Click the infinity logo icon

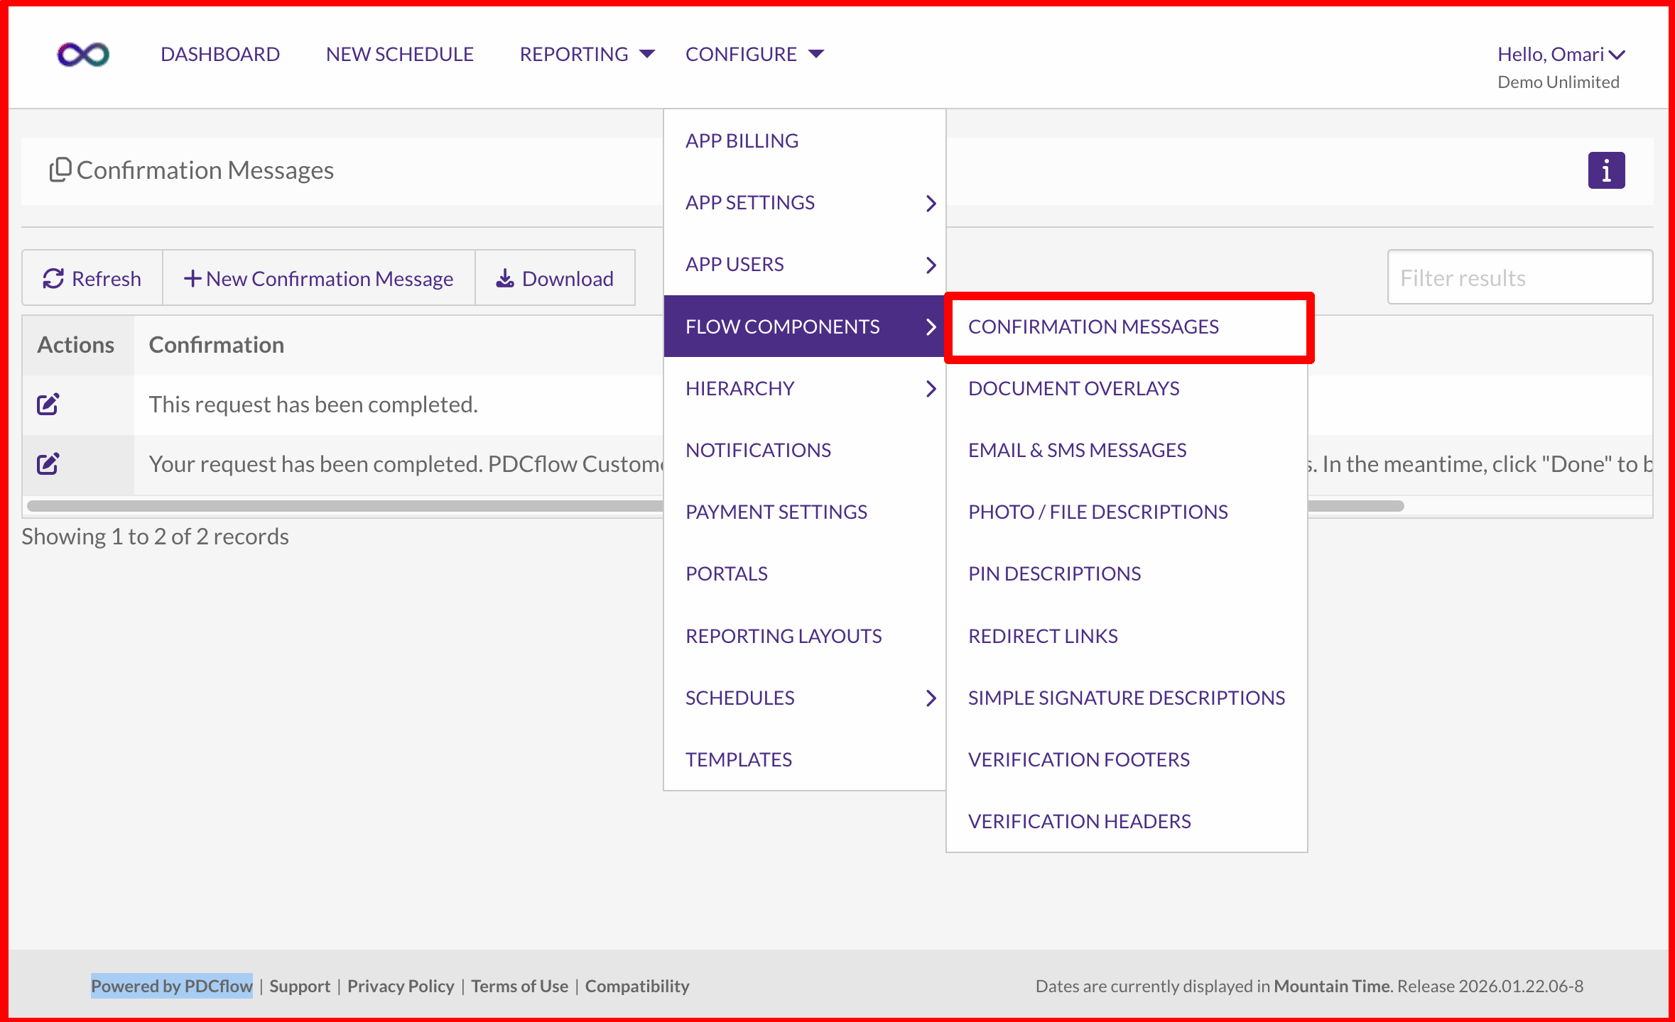coord(83,54)
